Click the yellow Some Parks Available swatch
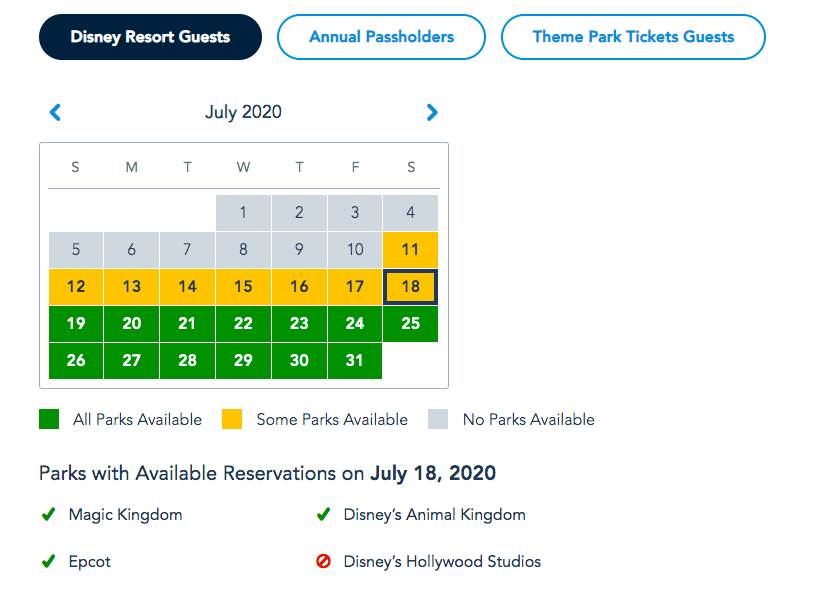 coord(232,419)
